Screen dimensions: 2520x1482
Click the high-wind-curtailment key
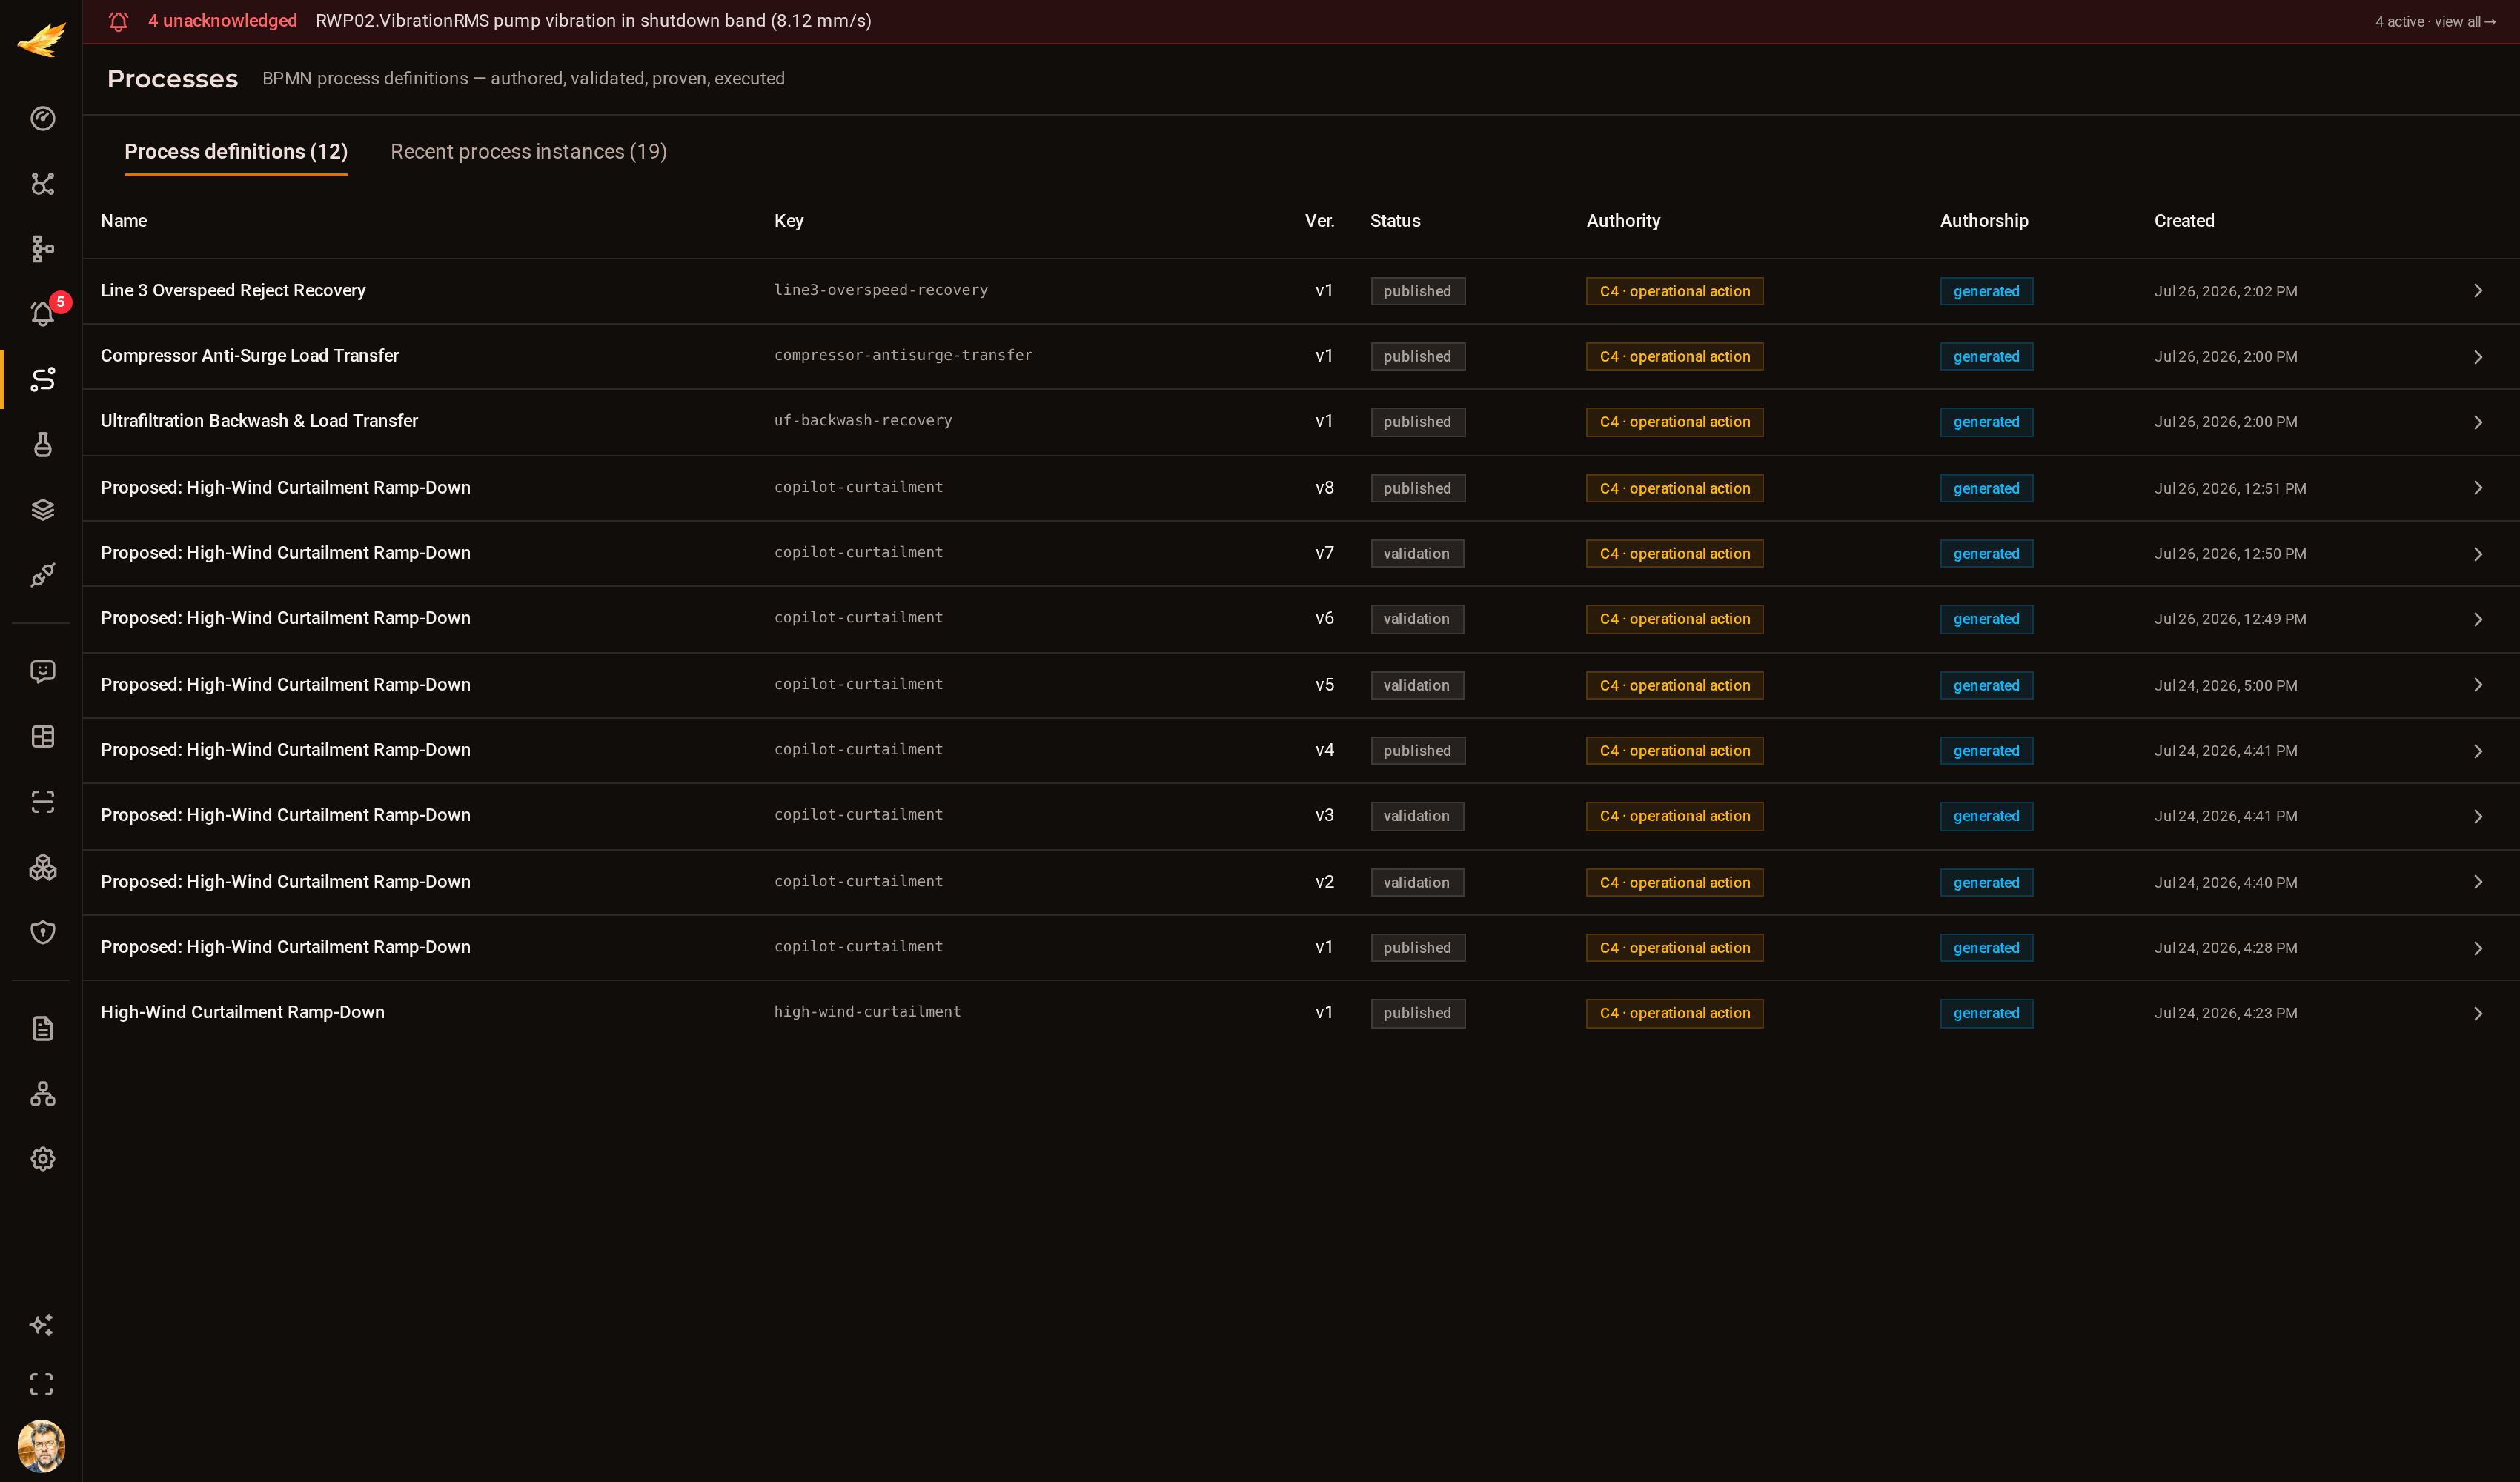point(867,1011)
